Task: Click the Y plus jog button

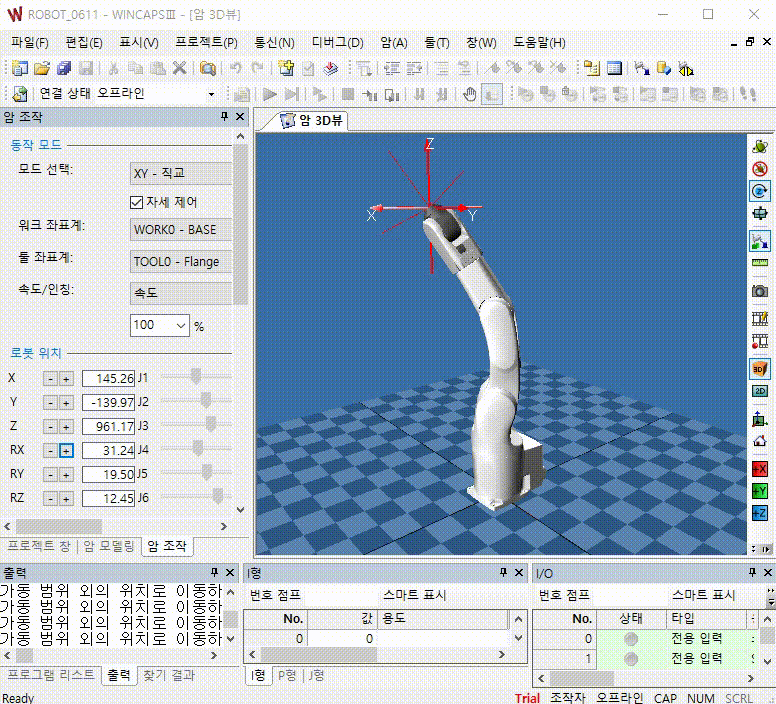Action: (x=66, y=403)
